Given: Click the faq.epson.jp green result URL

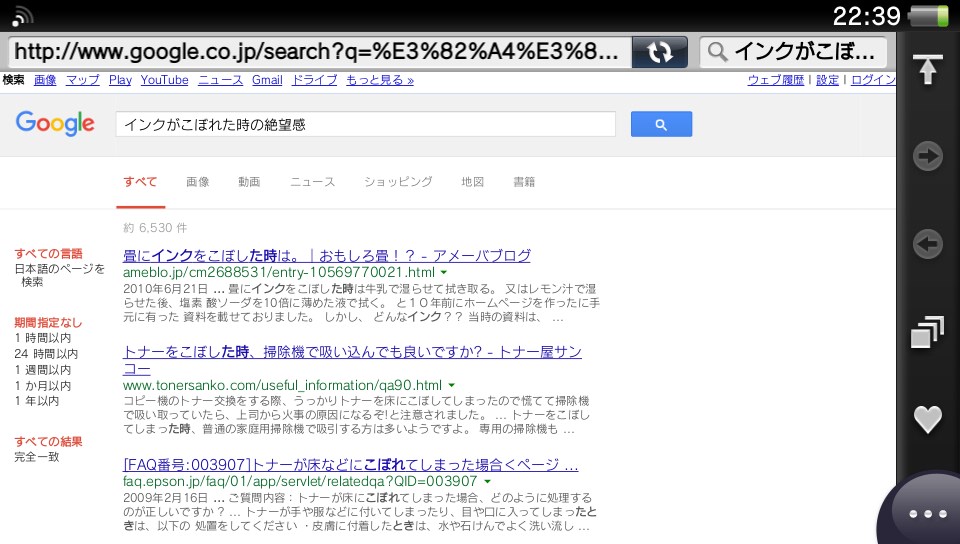Looking at the screenshot, I should pyautogui.click(x=300, y=482).
